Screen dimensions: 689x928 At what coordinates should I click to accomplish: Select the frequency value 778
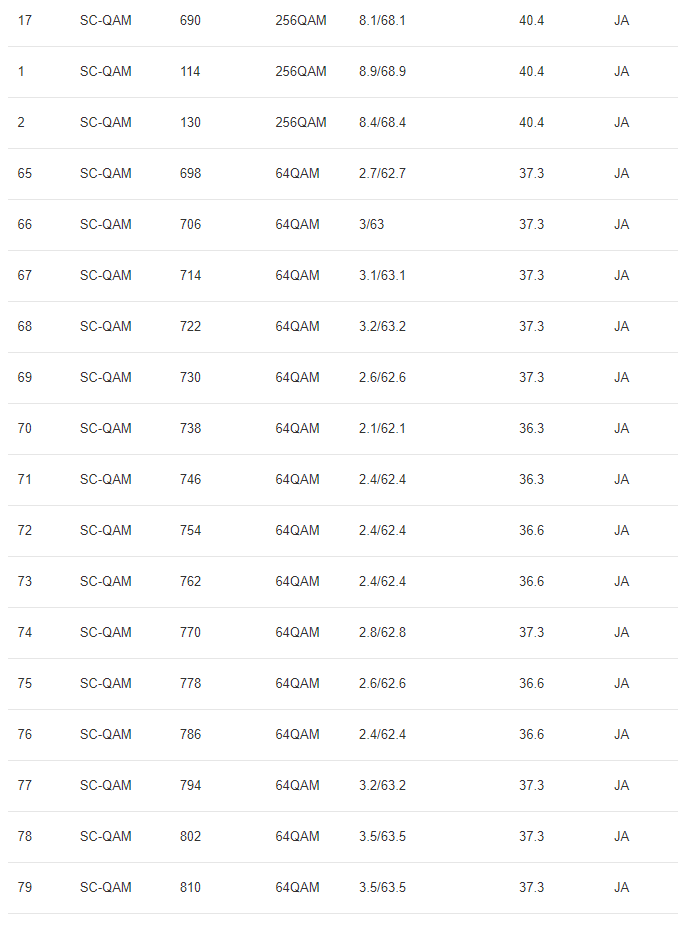[190, 683]
